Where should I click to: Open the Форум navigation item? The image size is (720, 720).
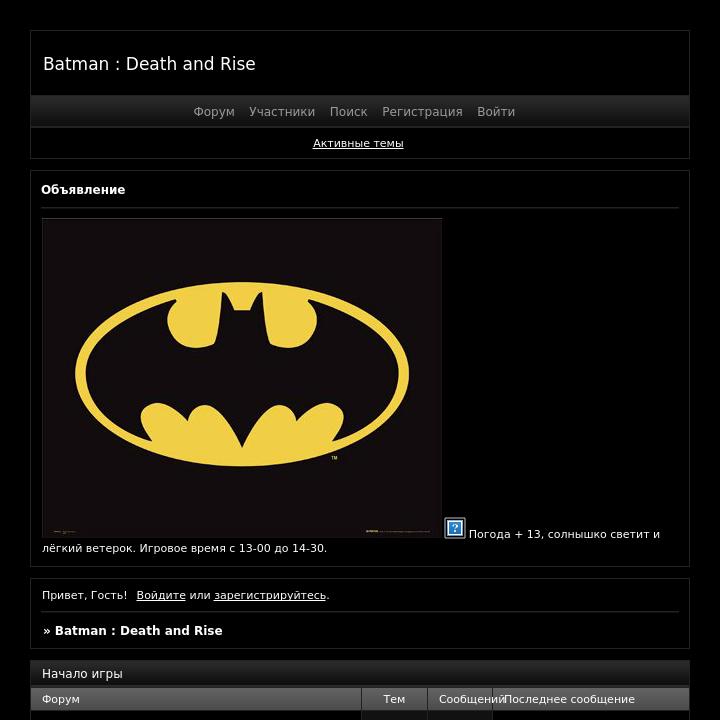(214, 112)
